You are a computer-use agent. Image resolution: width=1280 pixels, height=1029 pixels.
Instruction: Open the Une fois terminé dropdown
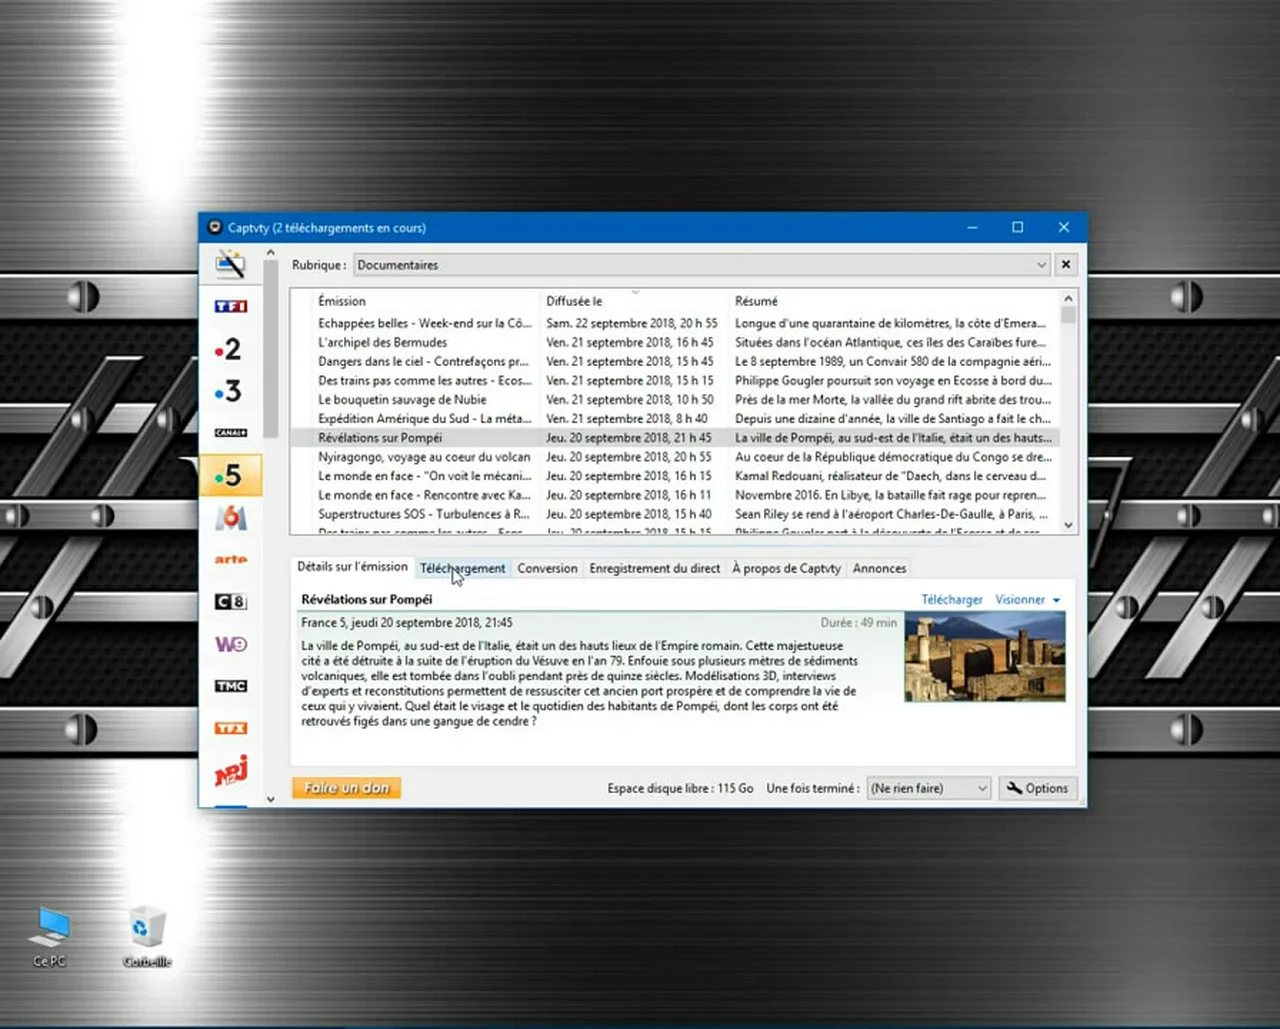coord(929,788)
